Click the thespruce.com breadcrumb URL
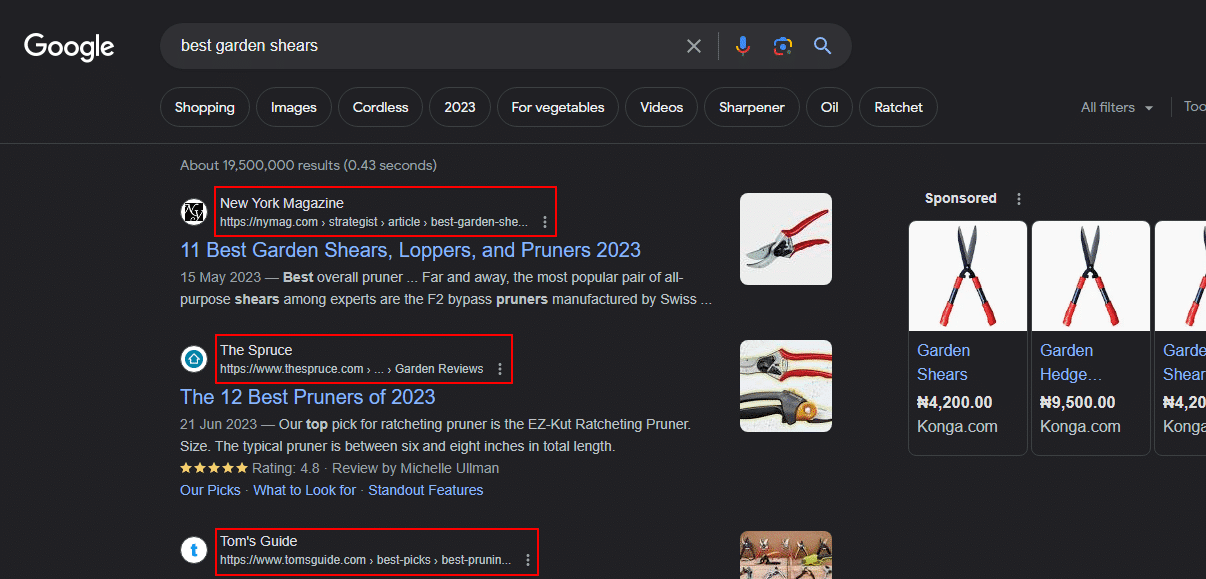This screenshot has height=579, width=1206. point(352,369)
